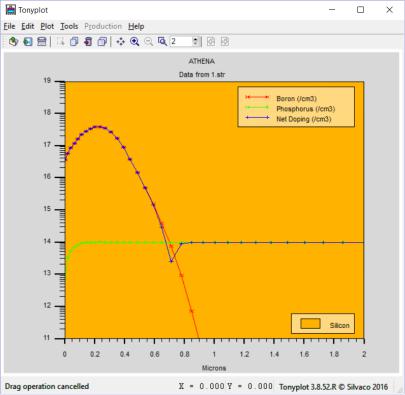Viewport: 405px width, 395px height.
Task: Open the Plot menu
Action: click(47, 26)
